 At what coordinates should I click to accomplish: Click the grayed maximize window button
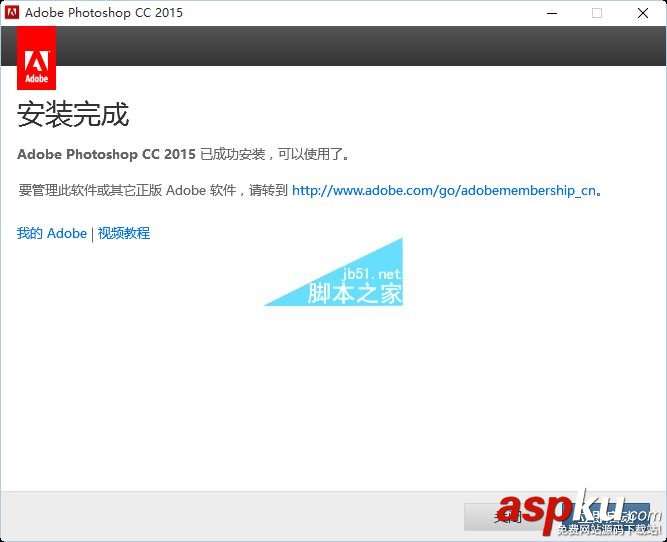(x=597, y=13)
